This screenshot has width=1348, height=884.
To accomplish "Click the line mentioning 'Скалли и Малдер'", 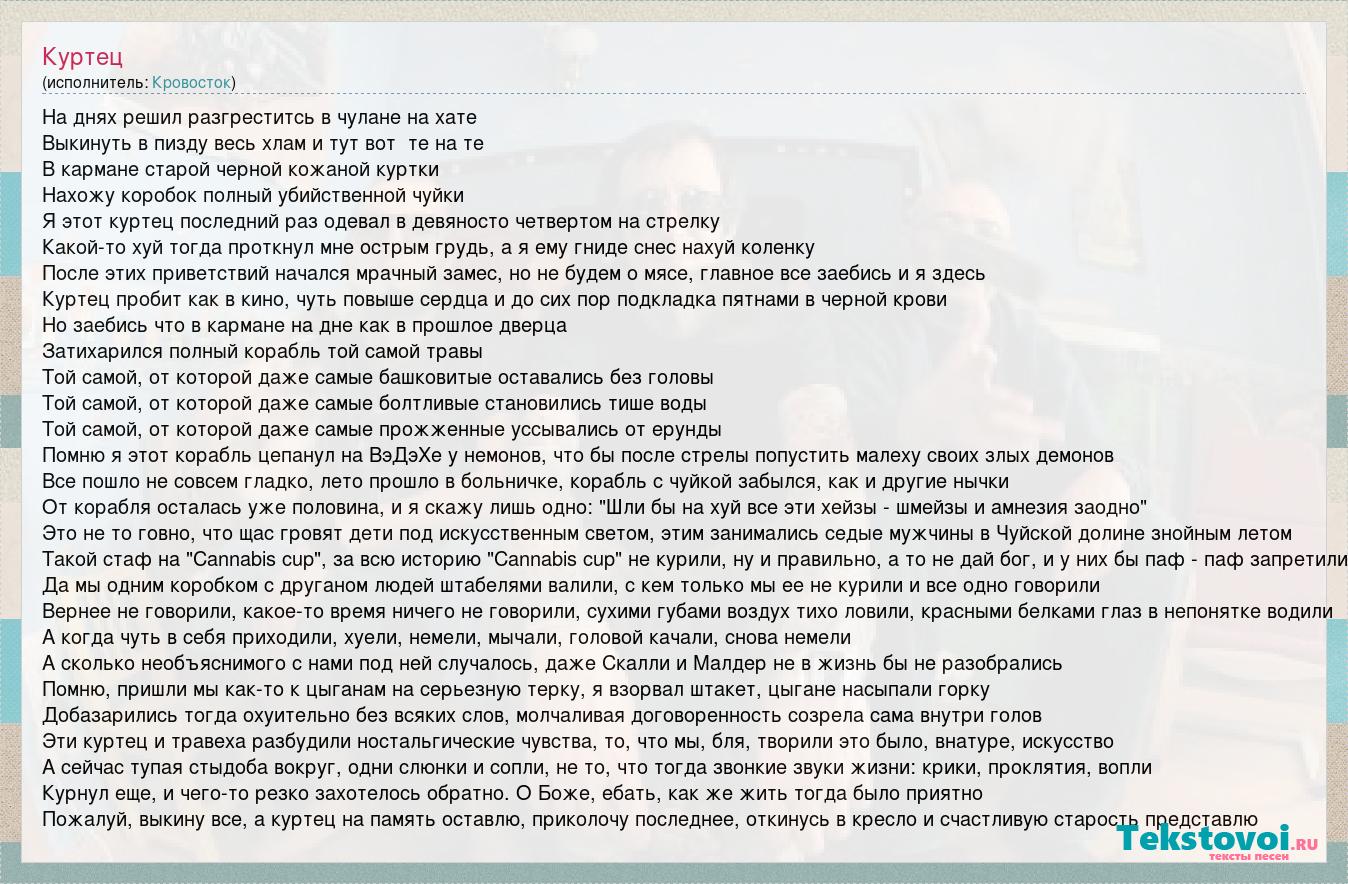I will tap(552, 663).
